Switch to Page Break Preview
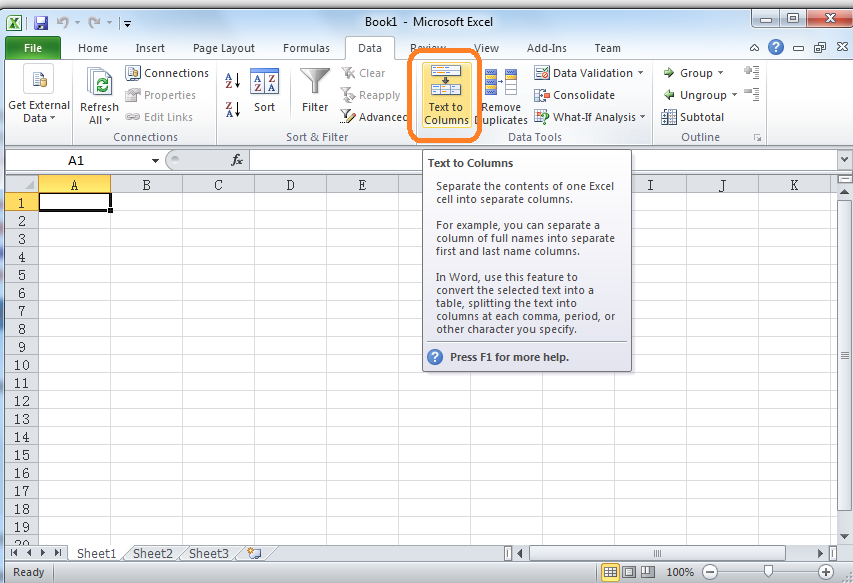Screen dimensions: 853x583 (648, 572)
